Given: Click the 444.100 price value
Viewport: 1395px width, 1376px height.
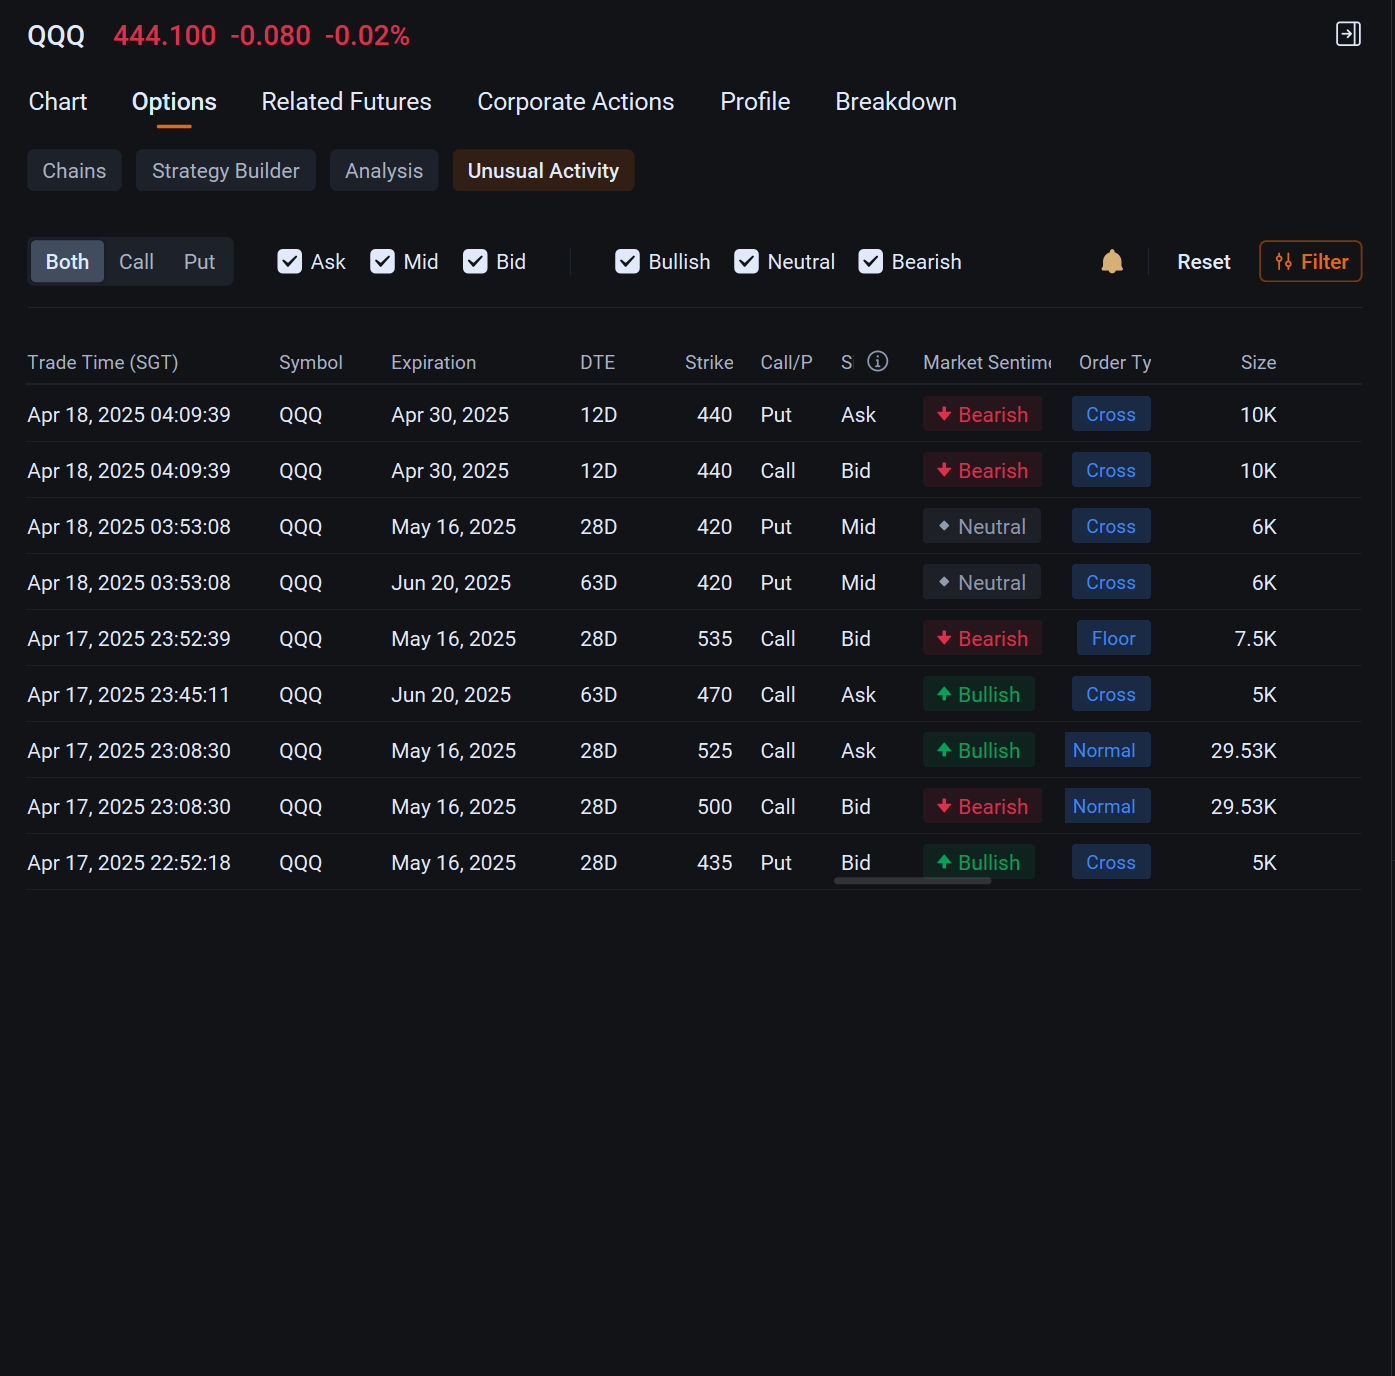Looking at the screenshot, I should [x=165, y=36].
